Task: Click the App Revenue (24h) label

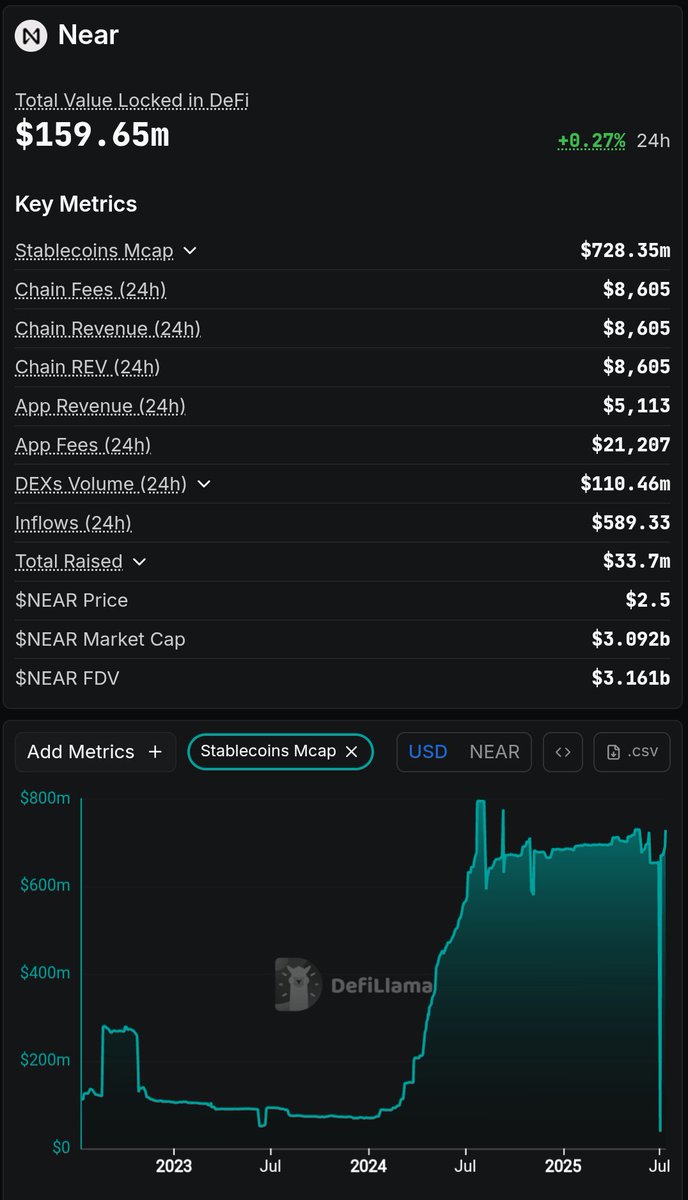Action: 100,406
